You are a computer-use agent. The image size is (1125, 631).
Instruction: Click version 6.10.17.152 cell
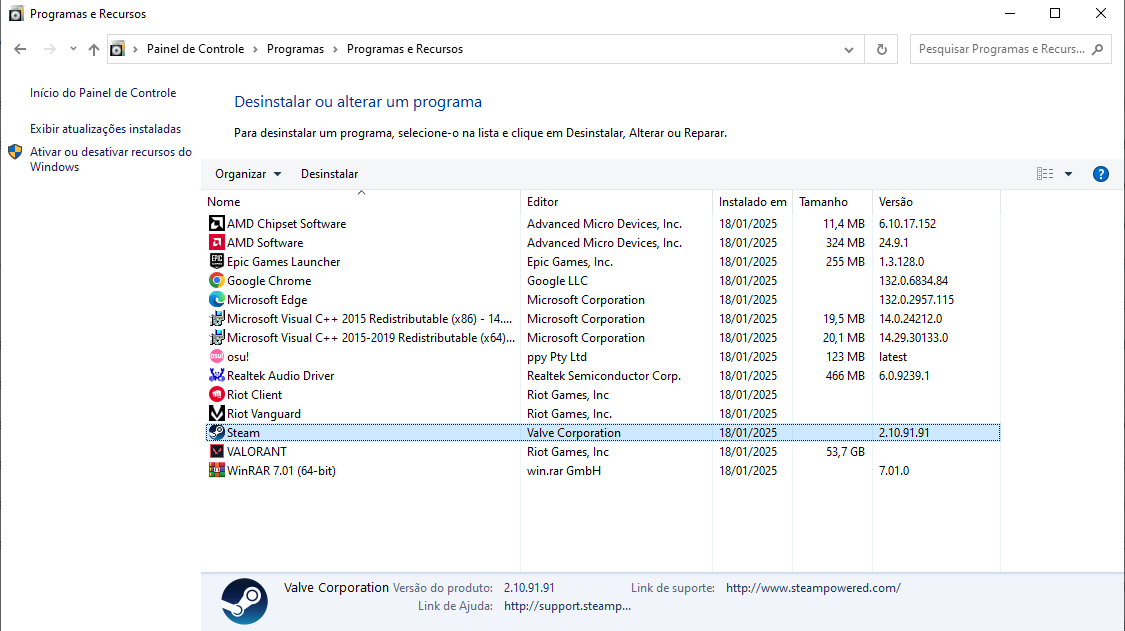click(908, 224)
